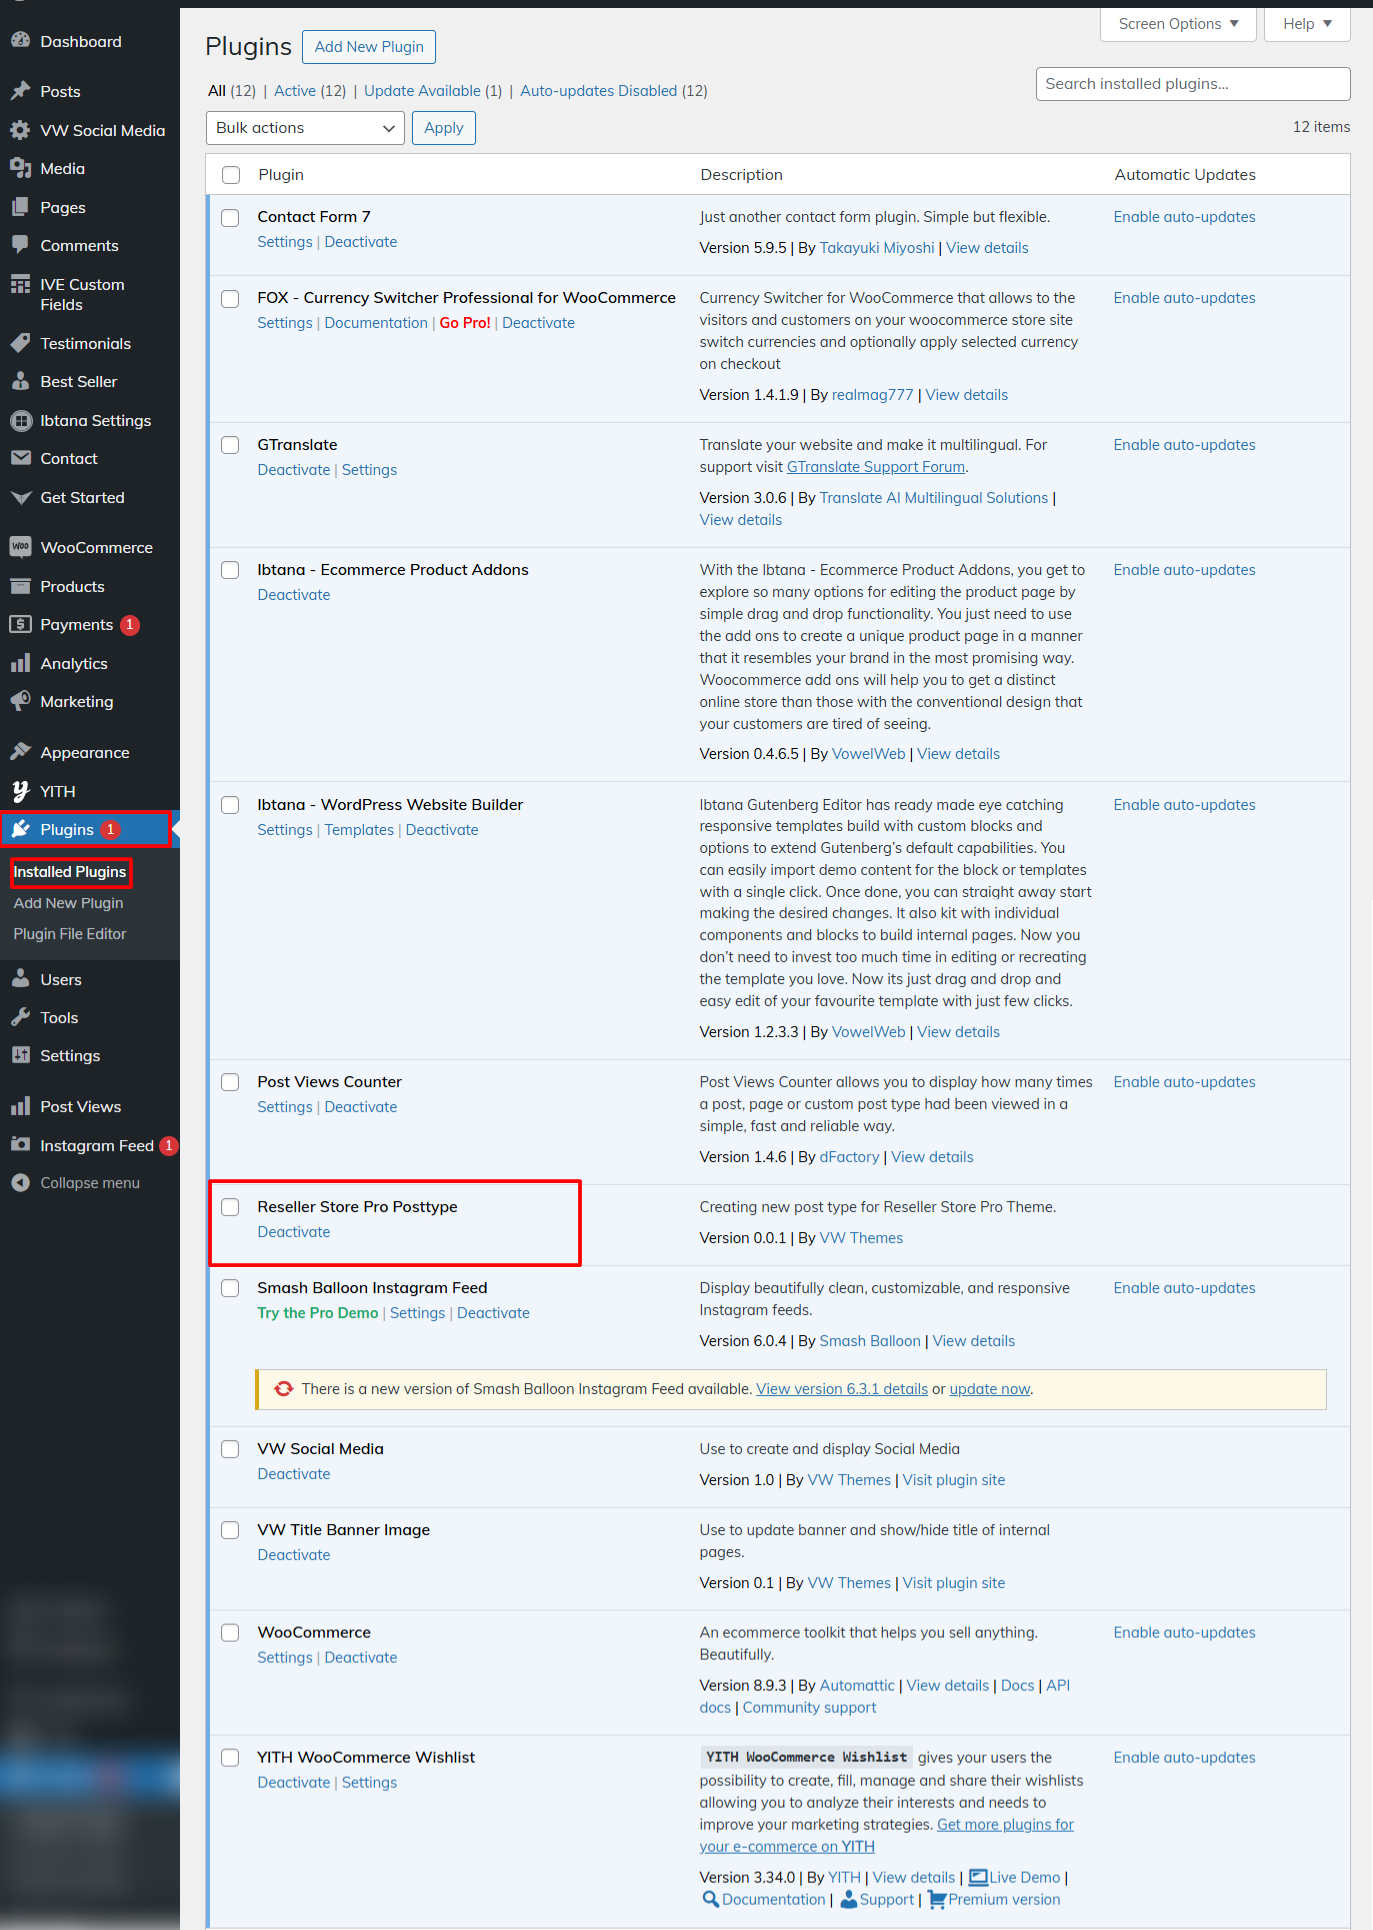Click the Analytics bar chart icon
Screen dimensions: 1373x1930
(20, 663)
